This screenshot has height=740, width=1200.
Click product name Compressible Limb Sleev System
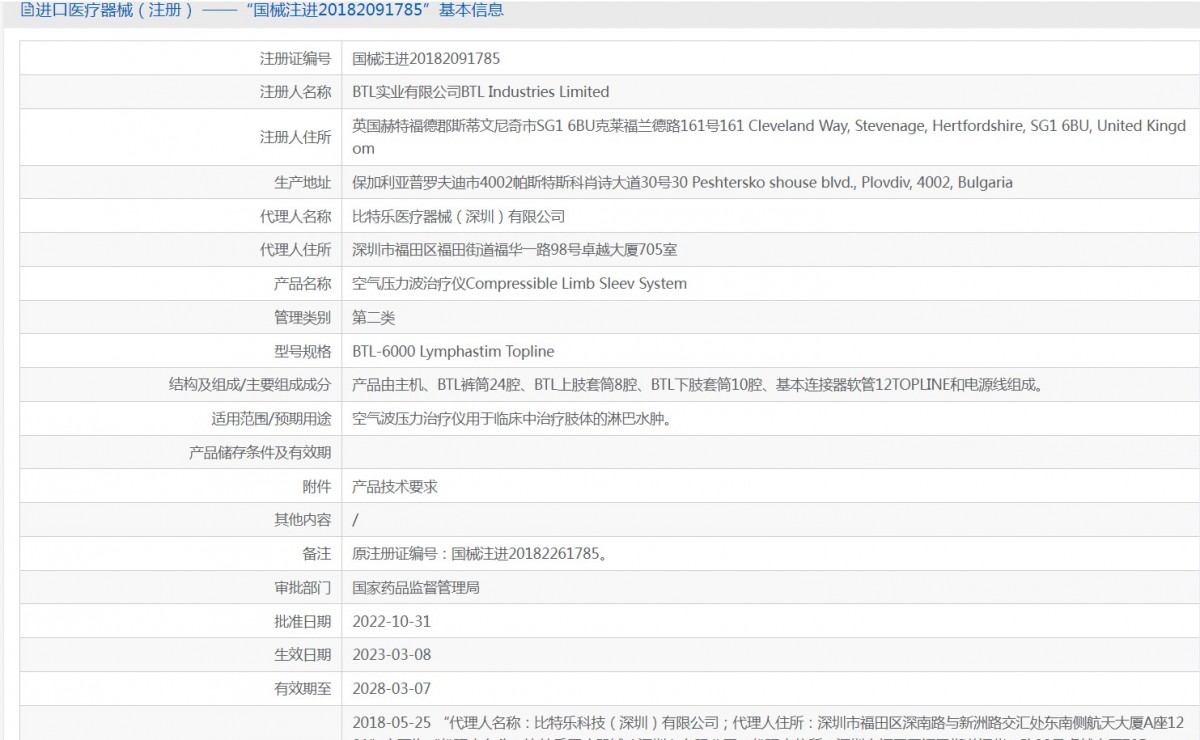(520, 284)
